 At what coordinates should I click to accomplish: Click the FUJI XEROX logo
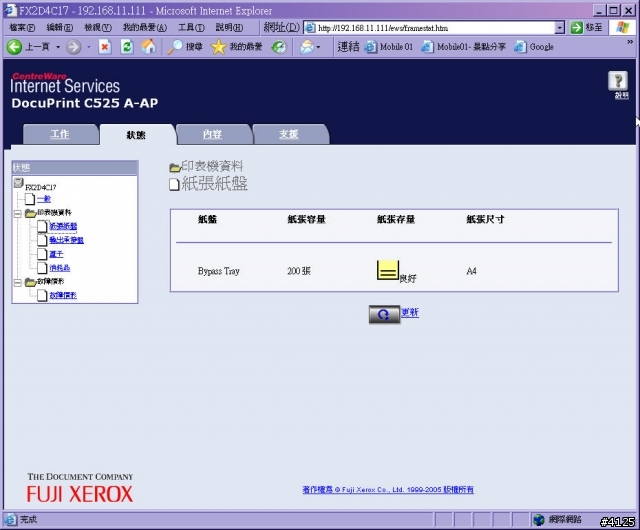pyautogui.click(x=80, y=494)
